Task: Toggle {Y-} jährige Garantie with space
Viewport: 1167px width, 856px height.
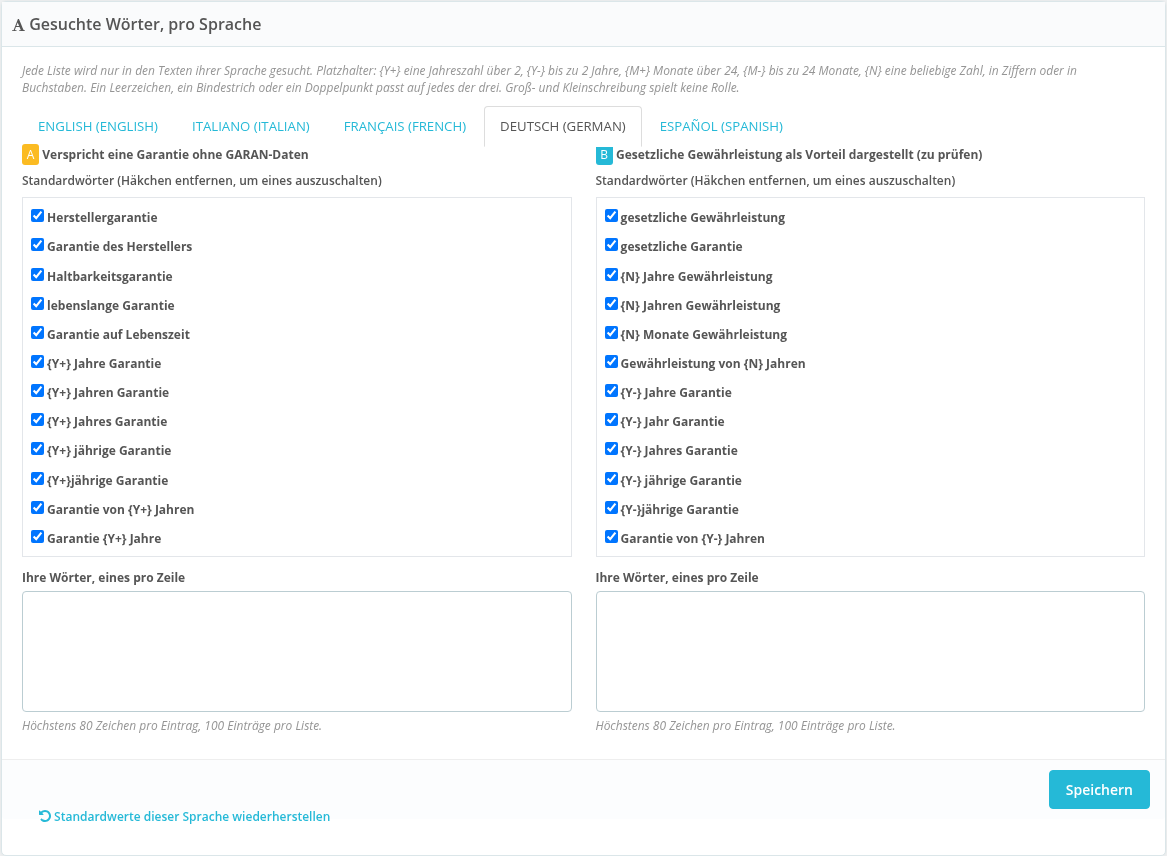Action: [611, 479]
